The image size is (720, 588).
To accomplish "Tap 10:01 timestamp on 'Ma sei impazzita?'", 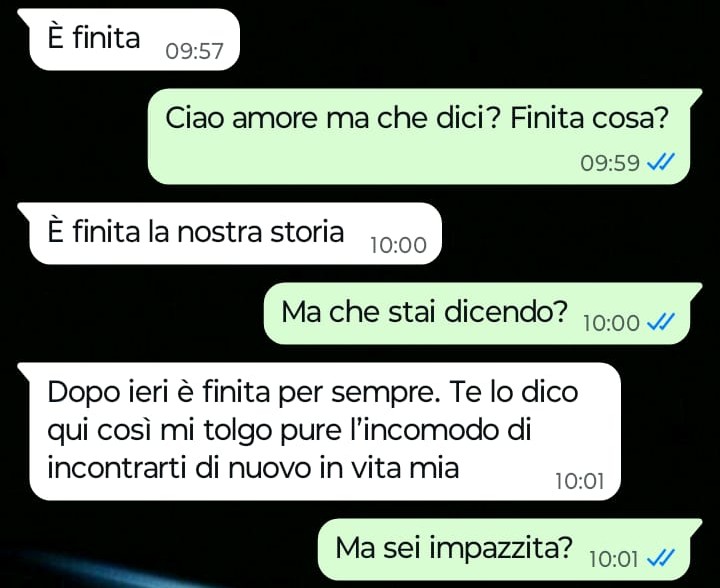I will [x=613, y=559].
